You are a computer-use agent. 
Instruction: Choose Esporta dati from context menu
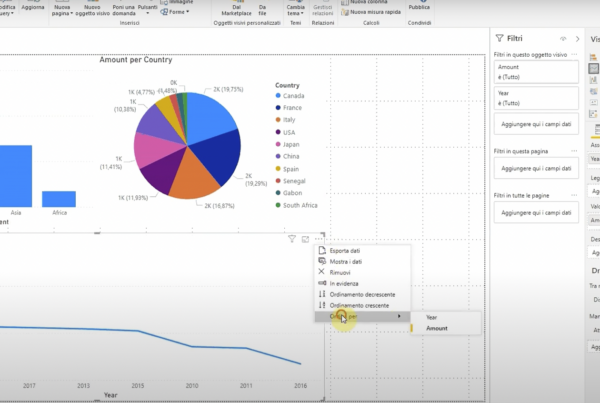pyautogui.click(x=362, y=251)
